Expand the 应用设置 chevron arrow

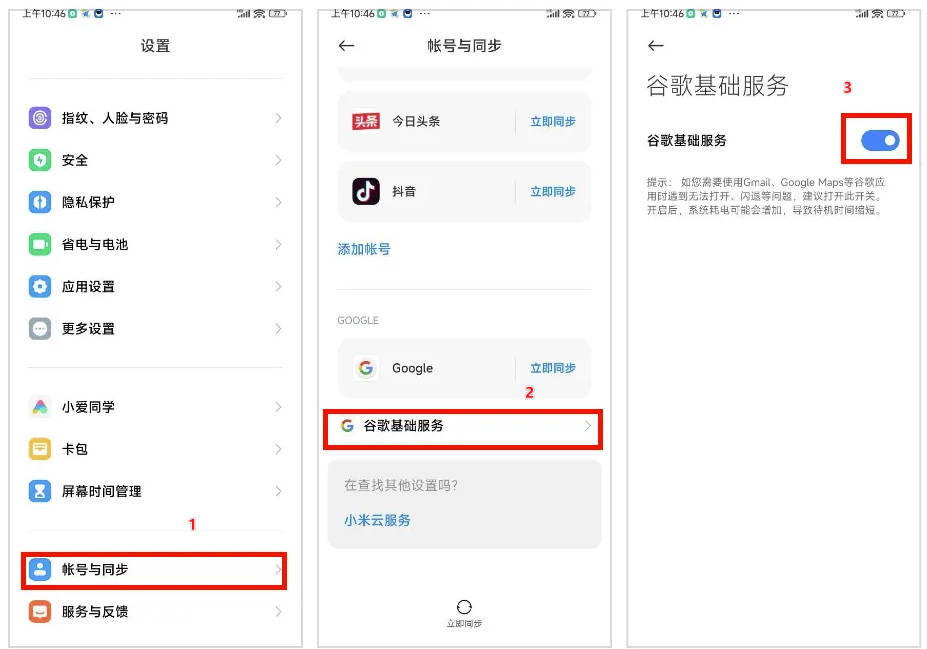(x=278, y=287)
